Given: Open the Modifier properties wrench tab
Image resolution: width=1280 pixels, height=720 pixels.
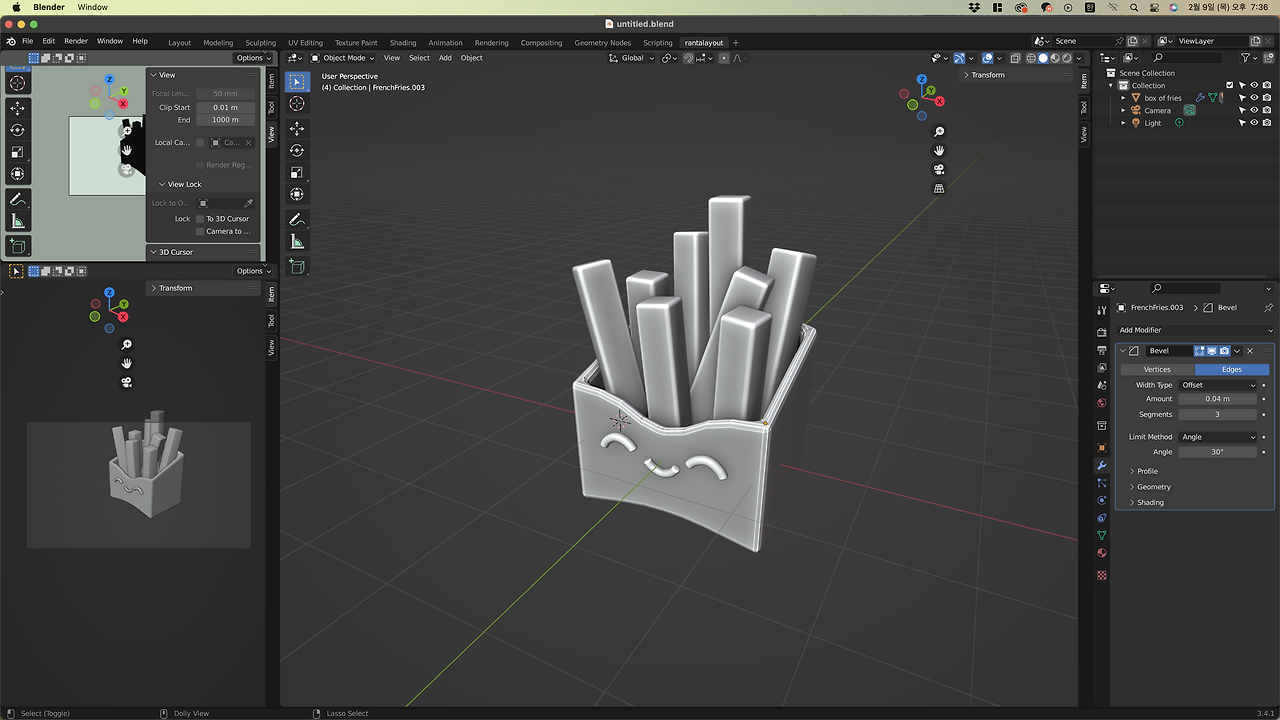Looking at the screenshot, I should coord(1102,466).
